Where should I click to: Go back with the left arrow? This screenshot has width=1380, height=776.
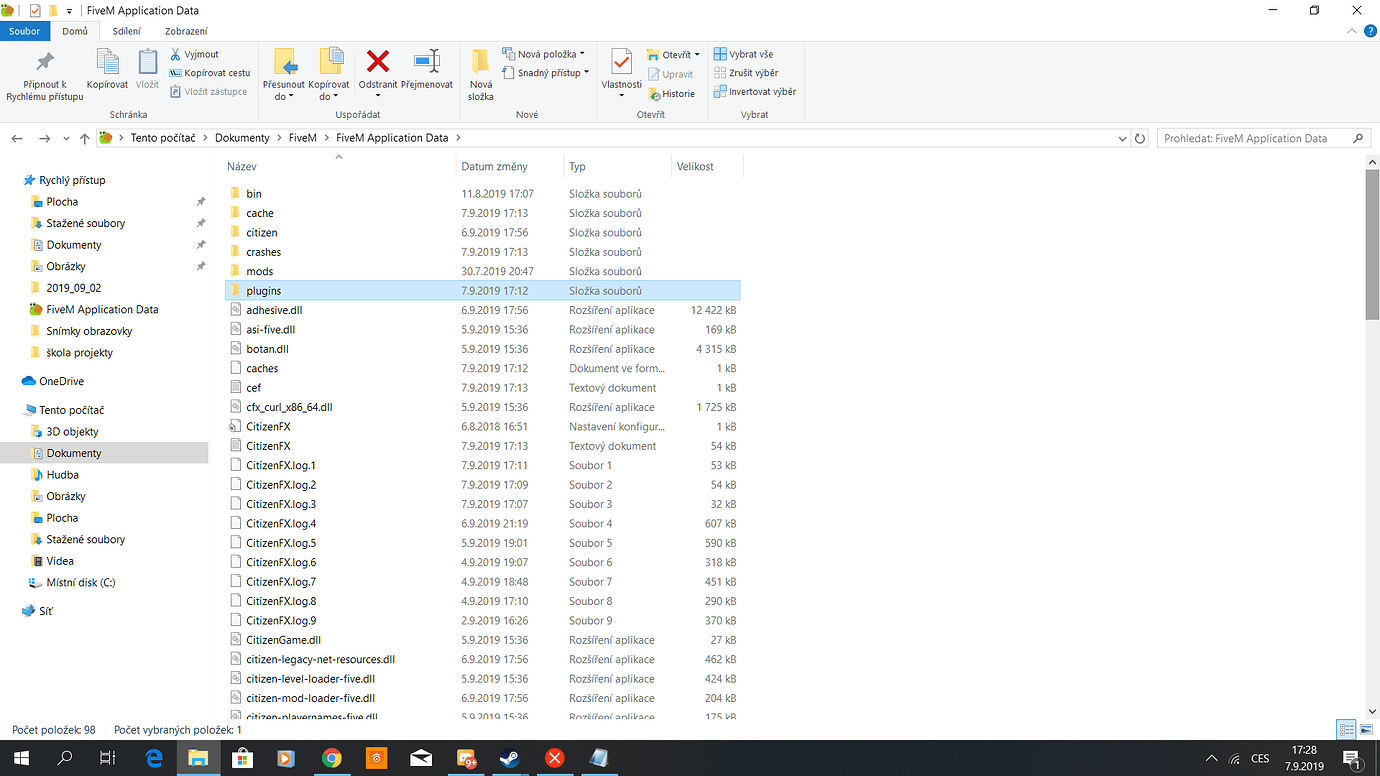[x=17, y=138]
